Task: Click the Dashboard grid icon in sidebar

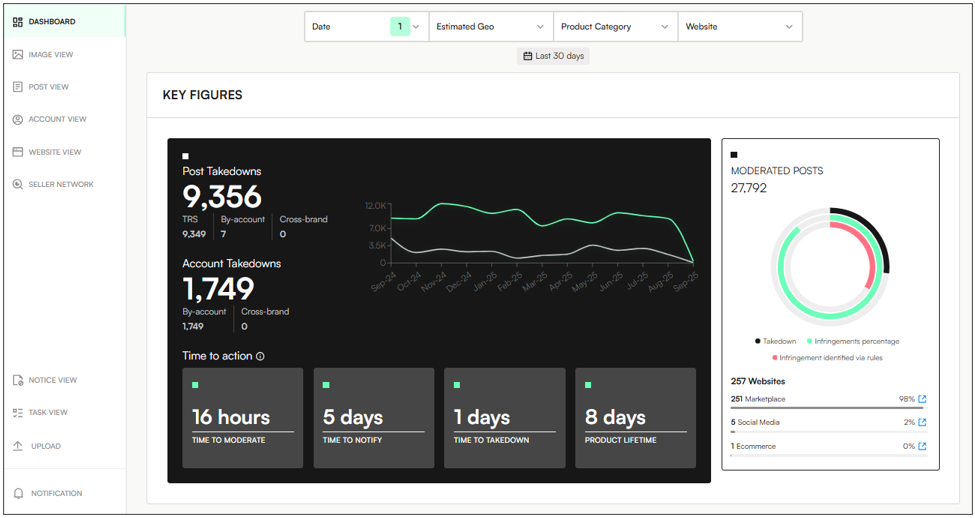Action: tap(18, 22)
